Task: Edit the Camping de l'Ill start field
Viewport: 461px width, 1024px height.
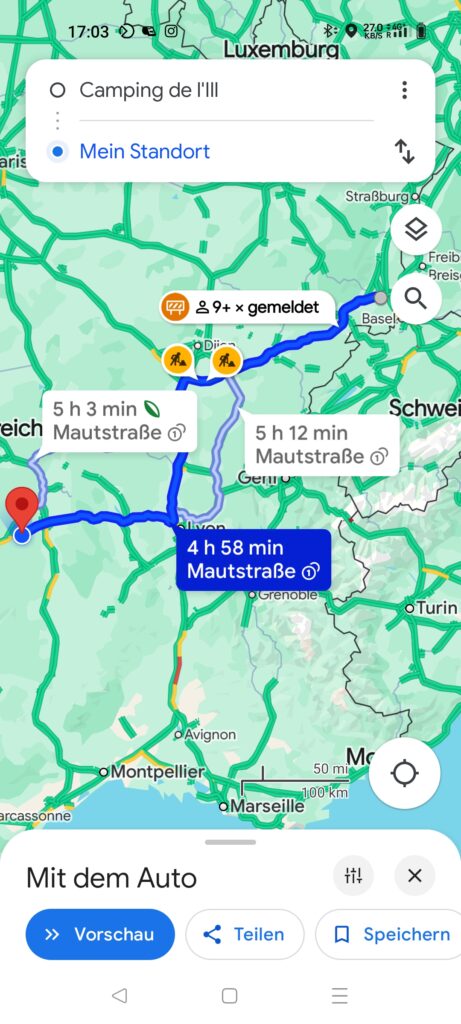Action: click(226, 90)
